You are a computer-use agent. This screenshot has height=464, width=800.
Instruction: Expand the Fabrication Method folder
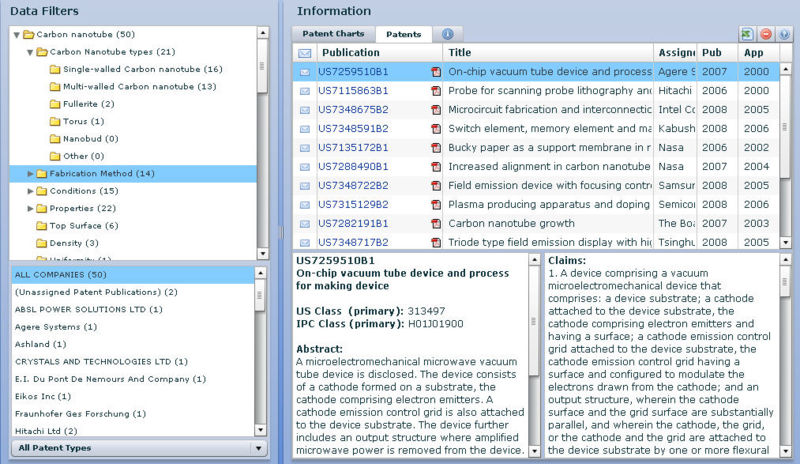coord(30,173)
